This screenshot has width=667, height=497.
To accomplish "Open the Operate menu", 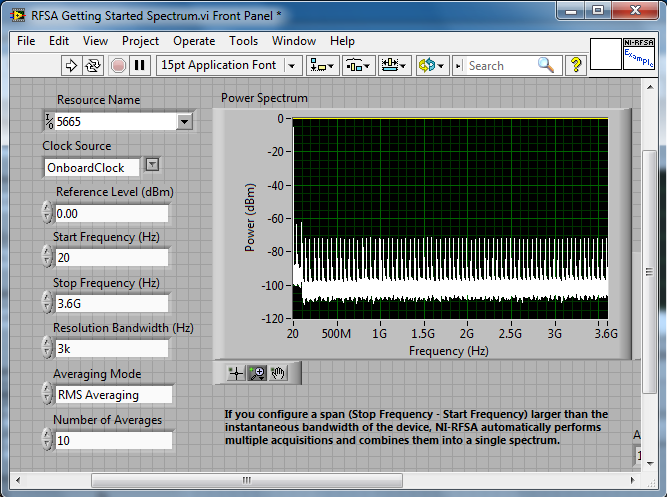I will coord(193,41).
